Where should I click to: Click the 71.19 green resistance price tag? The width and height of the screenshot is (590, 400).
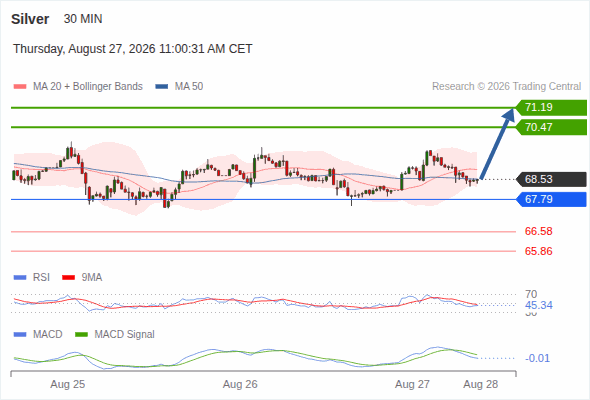click(551, 108)
